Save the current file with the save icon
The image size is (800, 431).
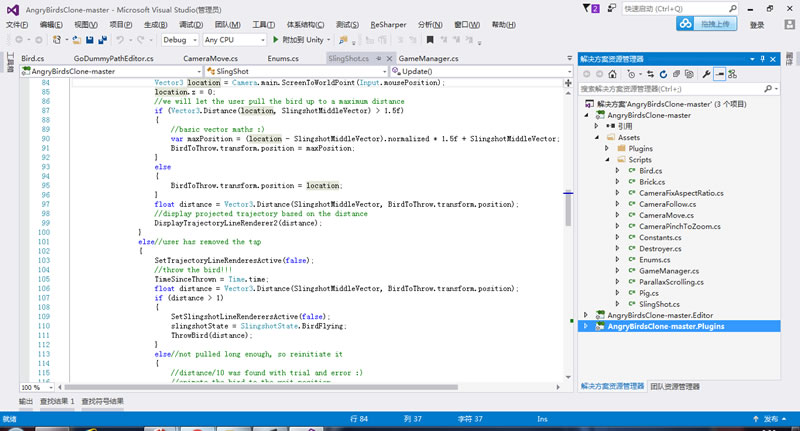[x=89, y=39]
